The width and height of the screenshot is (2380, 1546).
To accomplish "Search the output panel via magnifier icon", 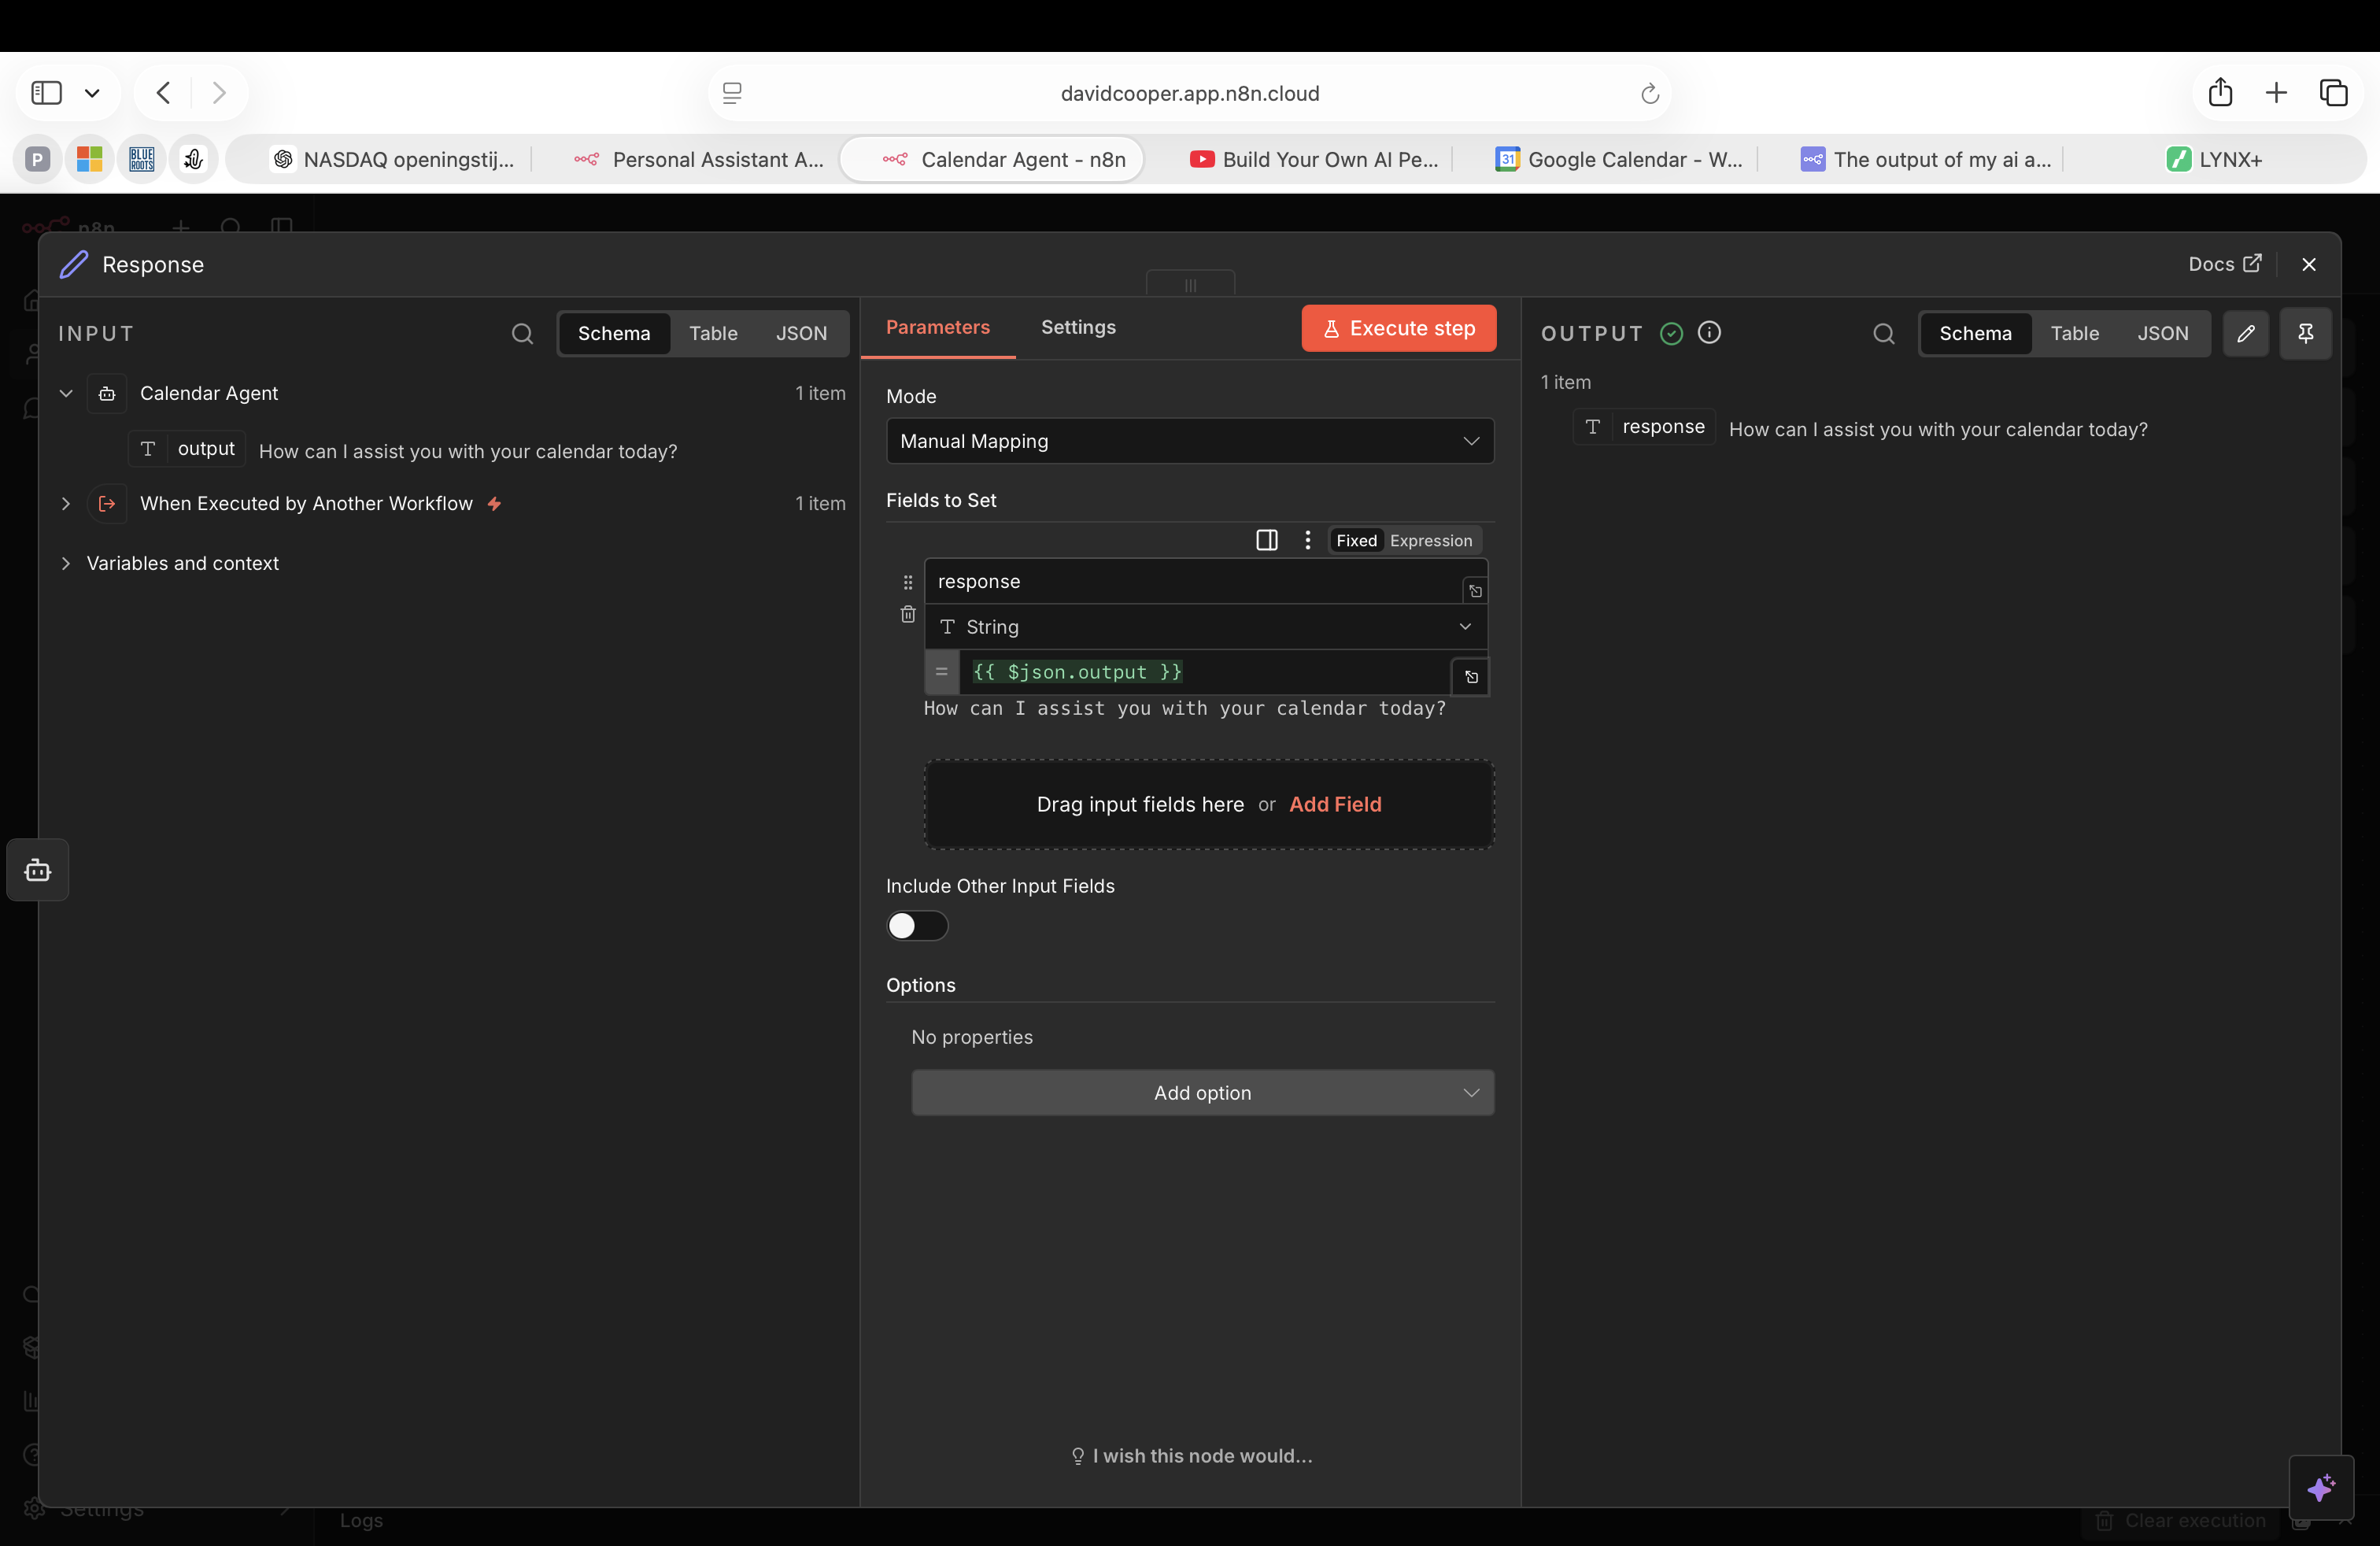I will click(x=1883, y=333).
